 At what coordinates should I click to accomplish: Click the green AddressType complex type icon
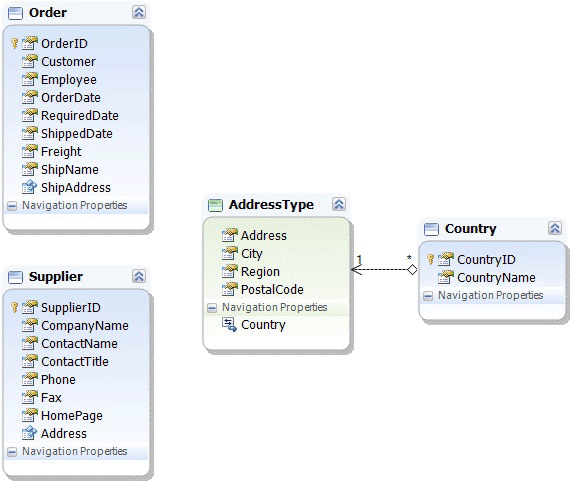[215, 205]
